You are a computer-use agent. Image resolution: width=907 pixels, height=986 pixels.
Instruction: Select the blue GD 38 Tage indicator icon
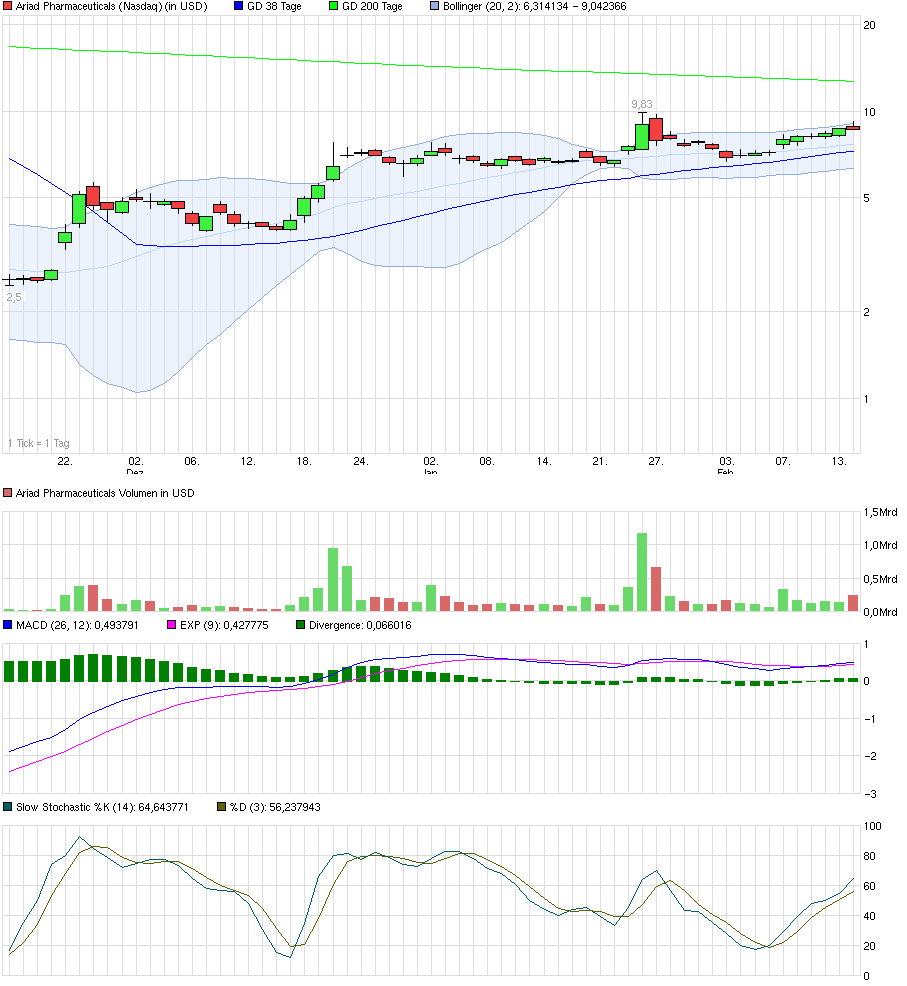(x=236, y=7)
